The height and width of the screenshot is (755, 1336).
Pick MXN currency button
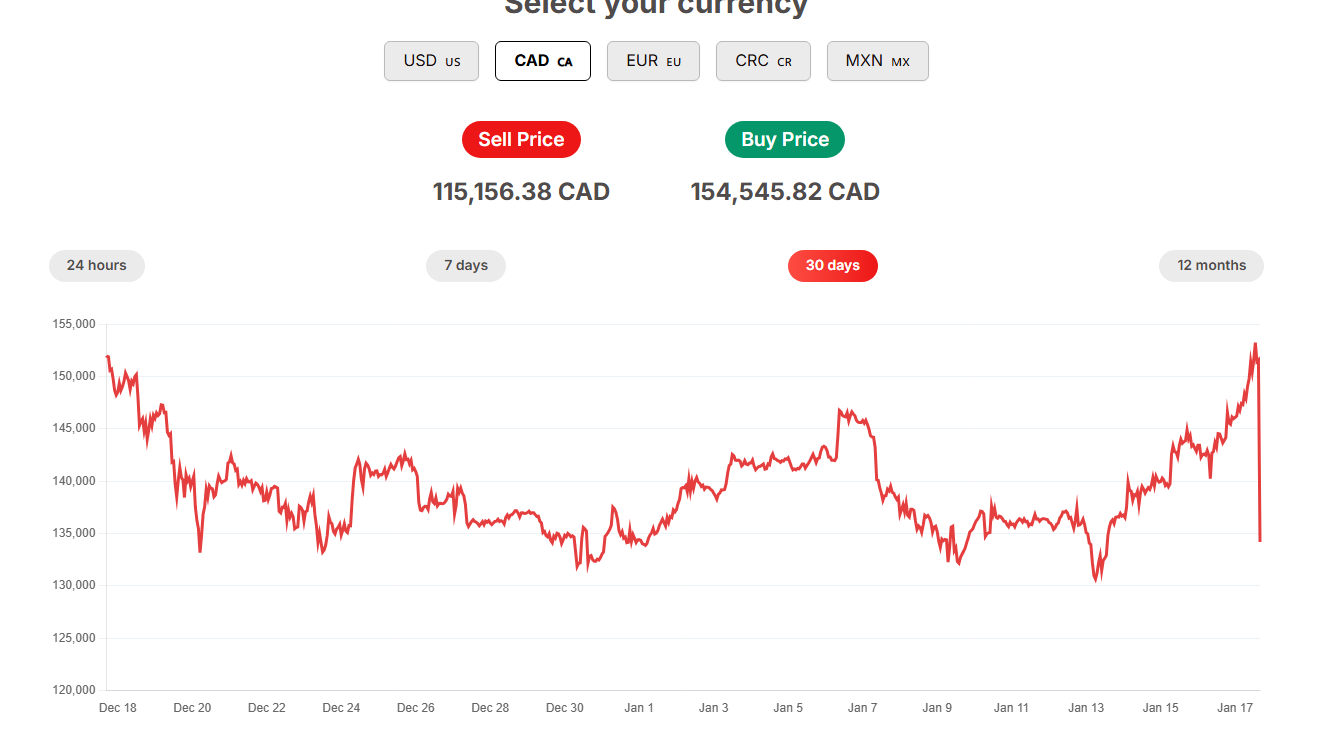click(878, 61)
